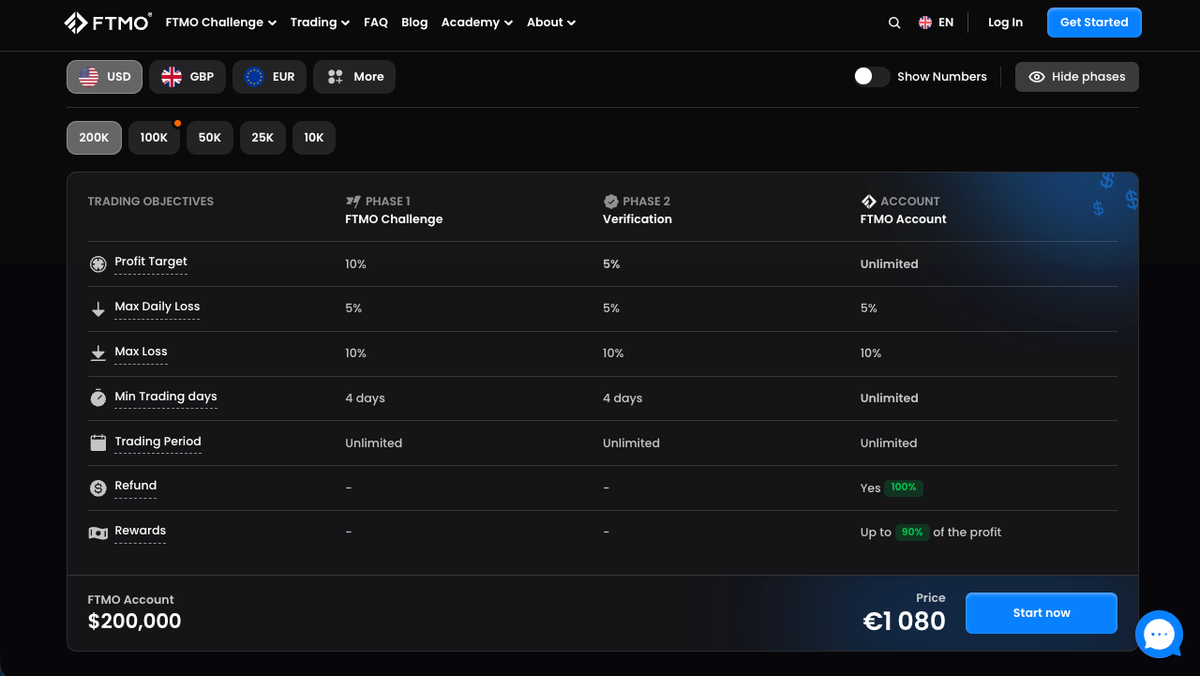Click the Max Loss label

(141, 351)
